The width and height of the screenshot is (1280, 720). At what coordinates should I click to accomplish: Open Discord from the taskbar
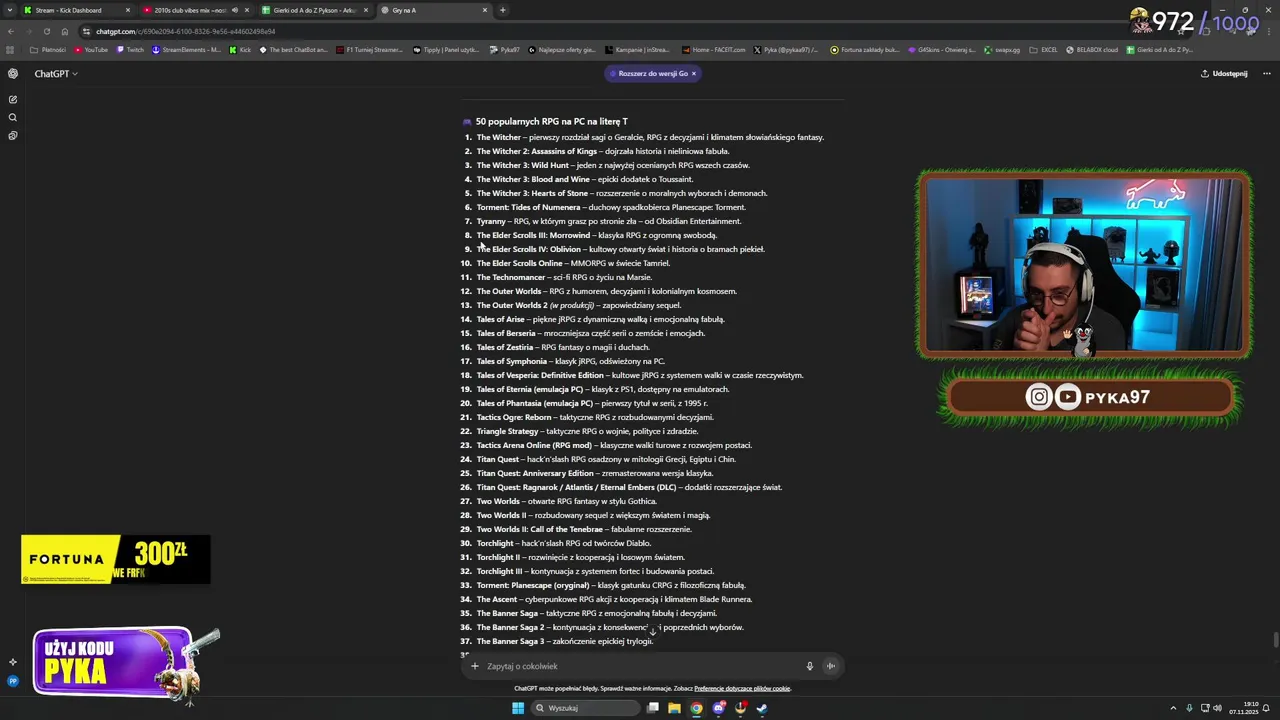(x=719, y=708)
